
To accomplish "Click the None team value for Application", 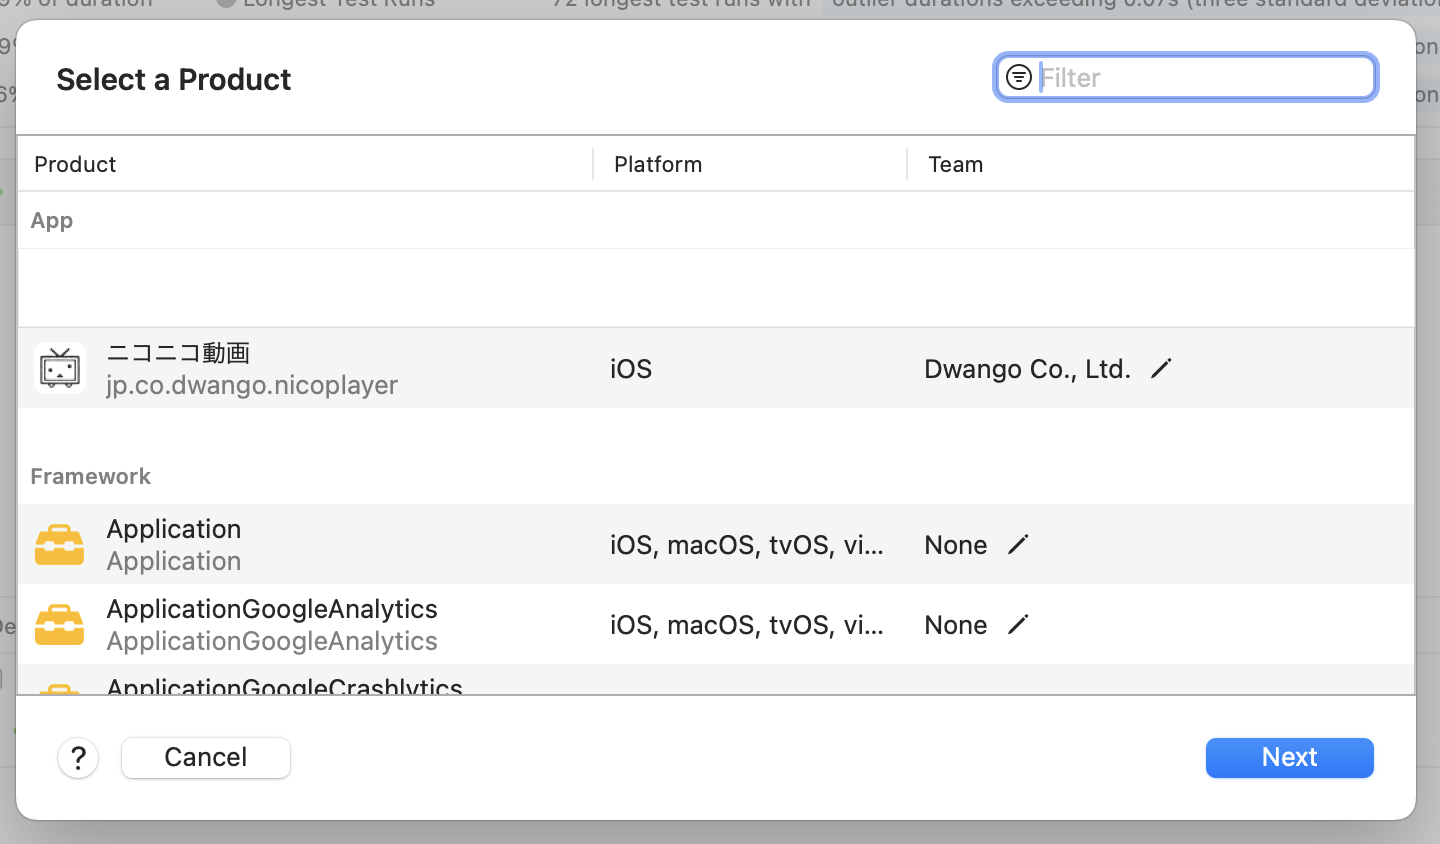I will tap(956, 545).
